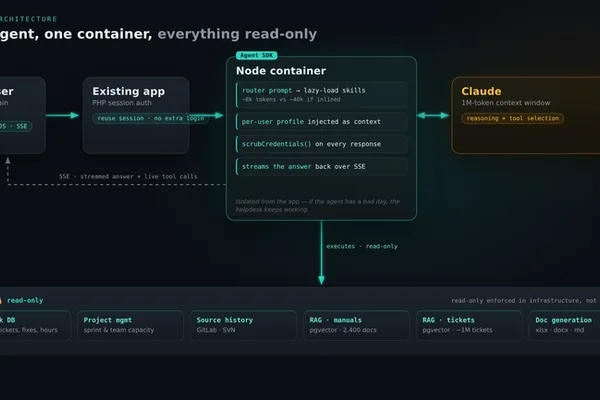Viewport: 600px width, 400px height.
Task: Click the 'Doc generation' card title
Action: (x=563, y=320)
